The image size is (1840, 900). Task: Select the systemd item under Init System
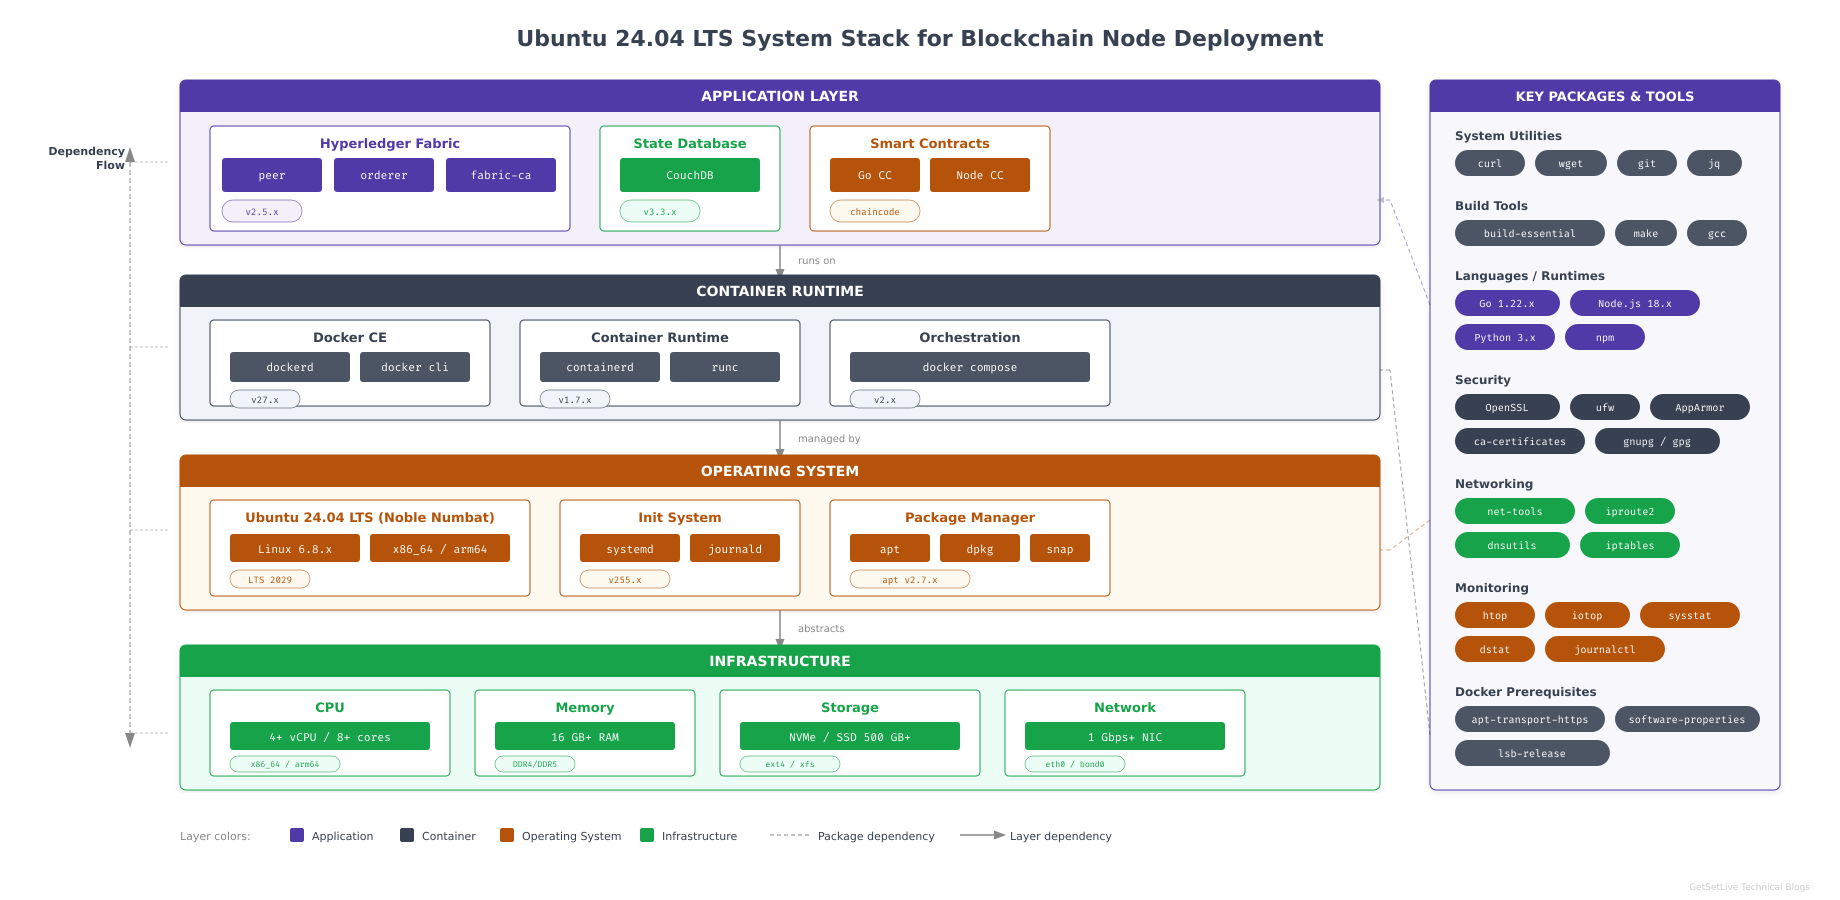click(629, 548)
